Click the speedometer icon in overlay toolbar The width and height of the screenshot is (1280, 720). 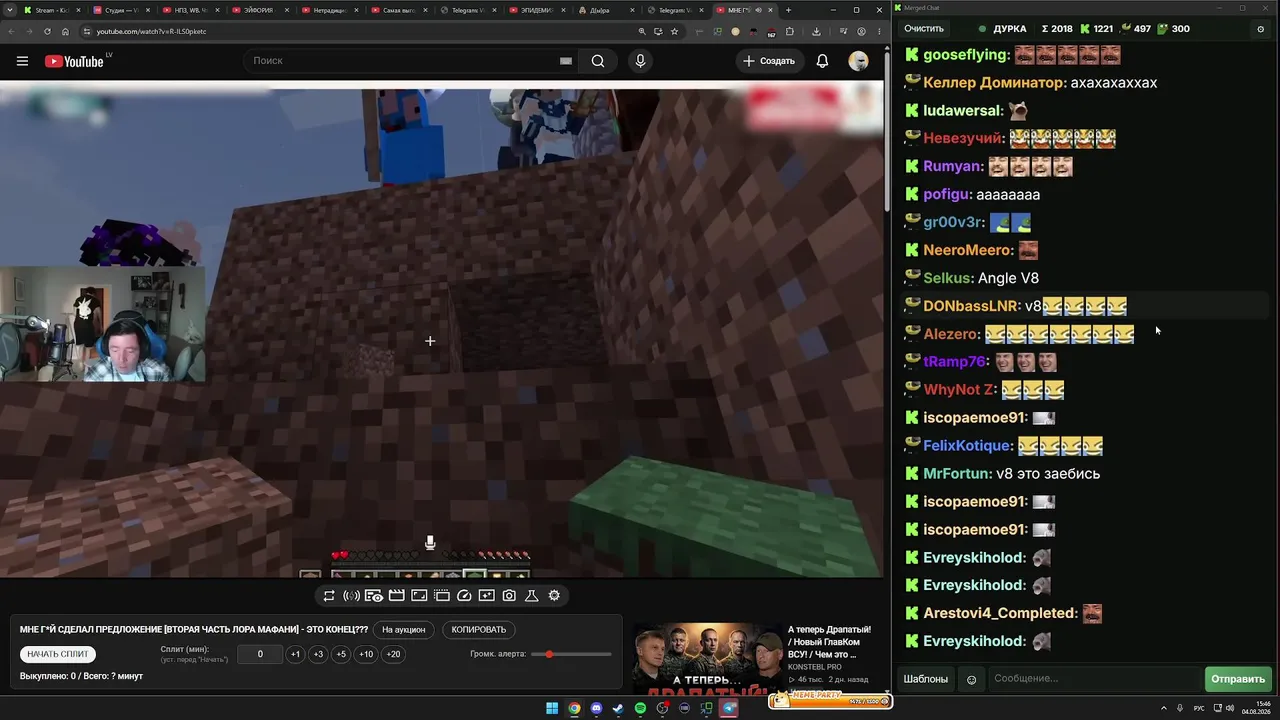(464, 596)
